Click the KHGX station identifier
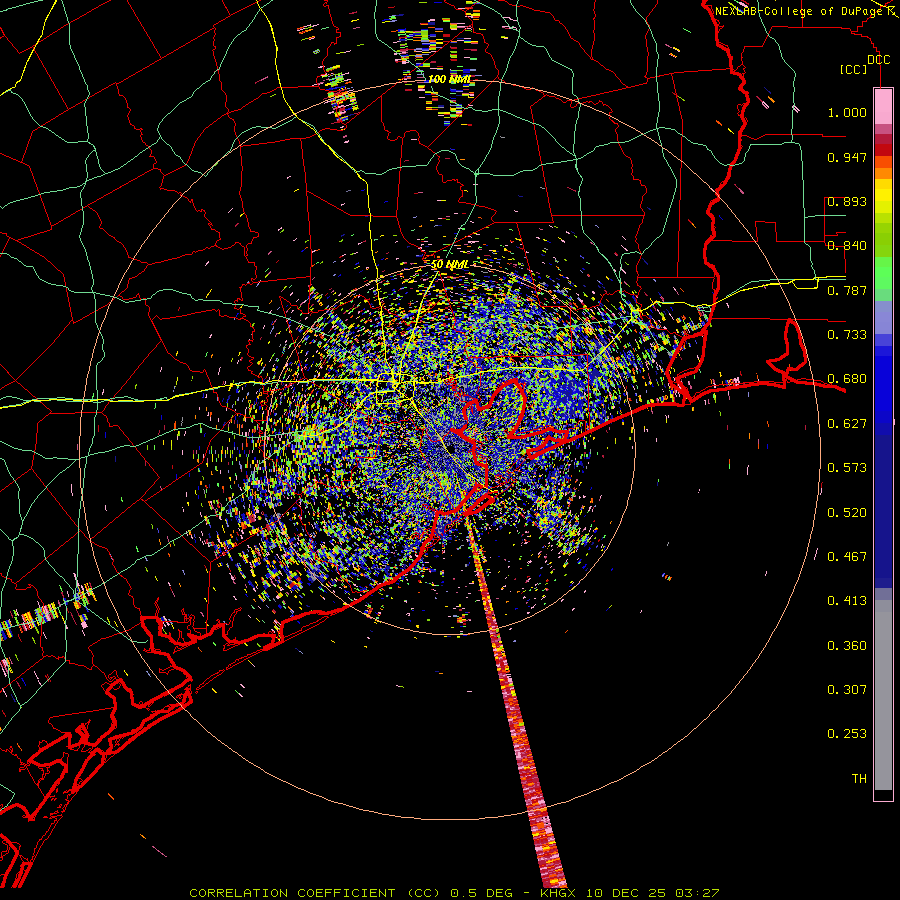This screenshot has width=900, height=900. click(557, 893)
